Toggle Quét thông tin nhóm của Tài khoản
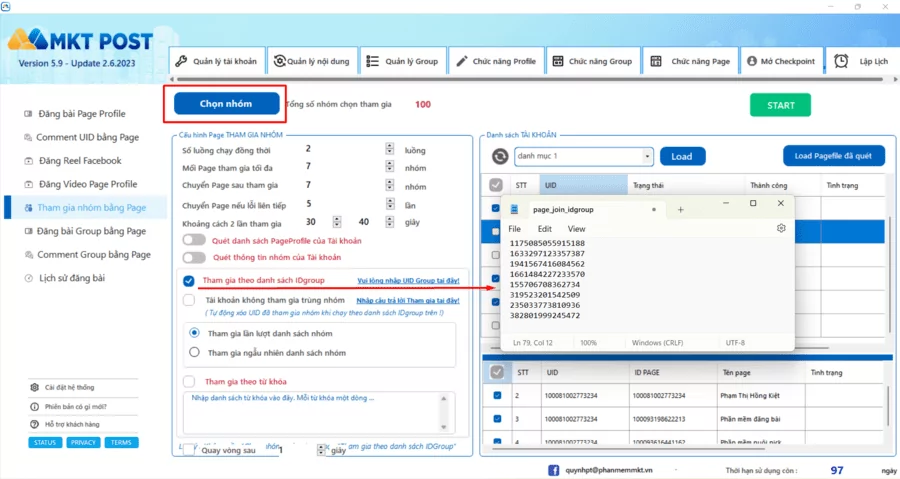This screenshot has width=900, height=479. [194, 257]
